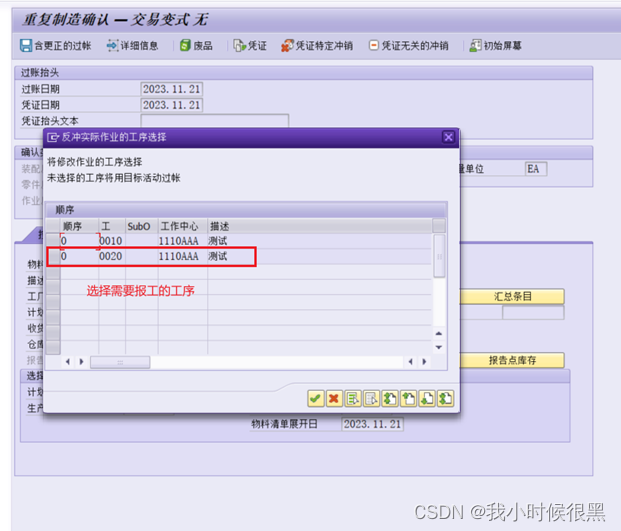Screen dimensions: 621x531
Task: Click the far-left horizontal scroll arrow
Action: (x=68, y=362)
